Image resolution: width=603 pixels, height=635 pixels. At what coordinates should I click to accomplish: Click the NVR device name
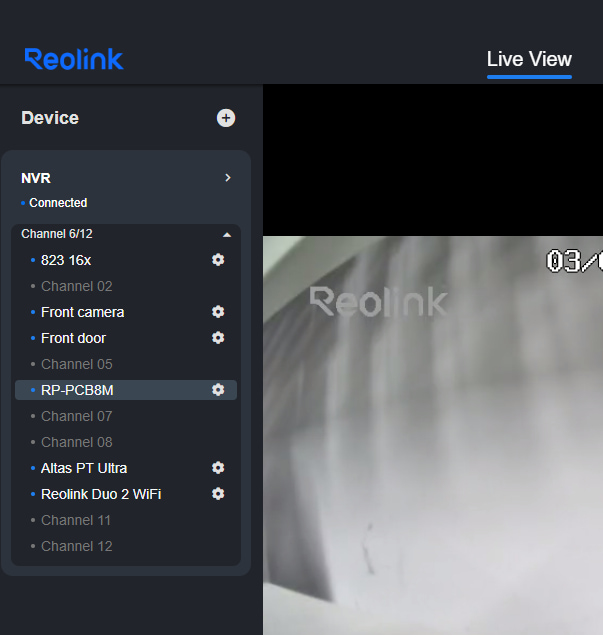coord(36,178)
